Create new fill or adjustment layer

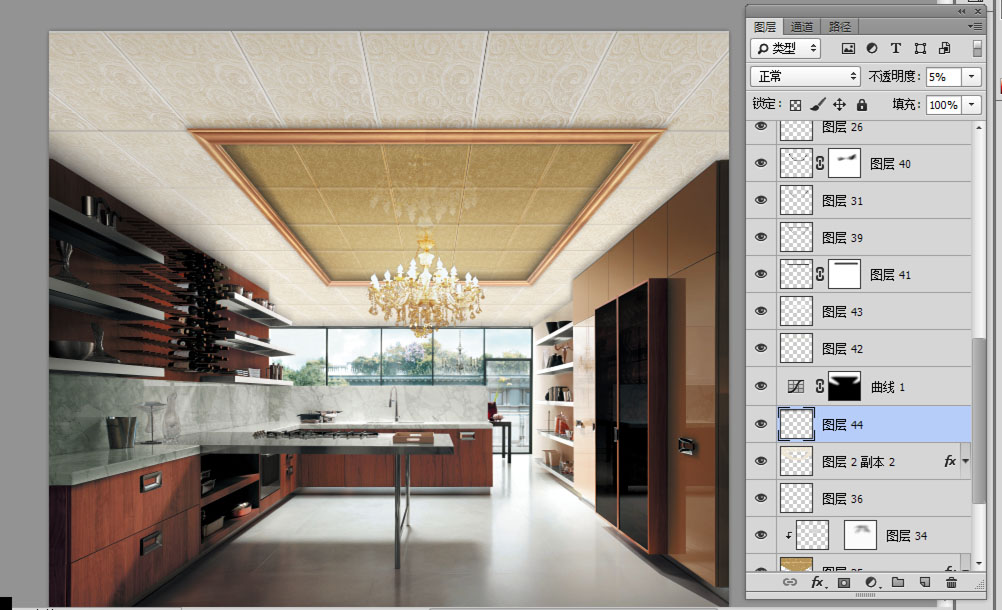click(871, 583)
